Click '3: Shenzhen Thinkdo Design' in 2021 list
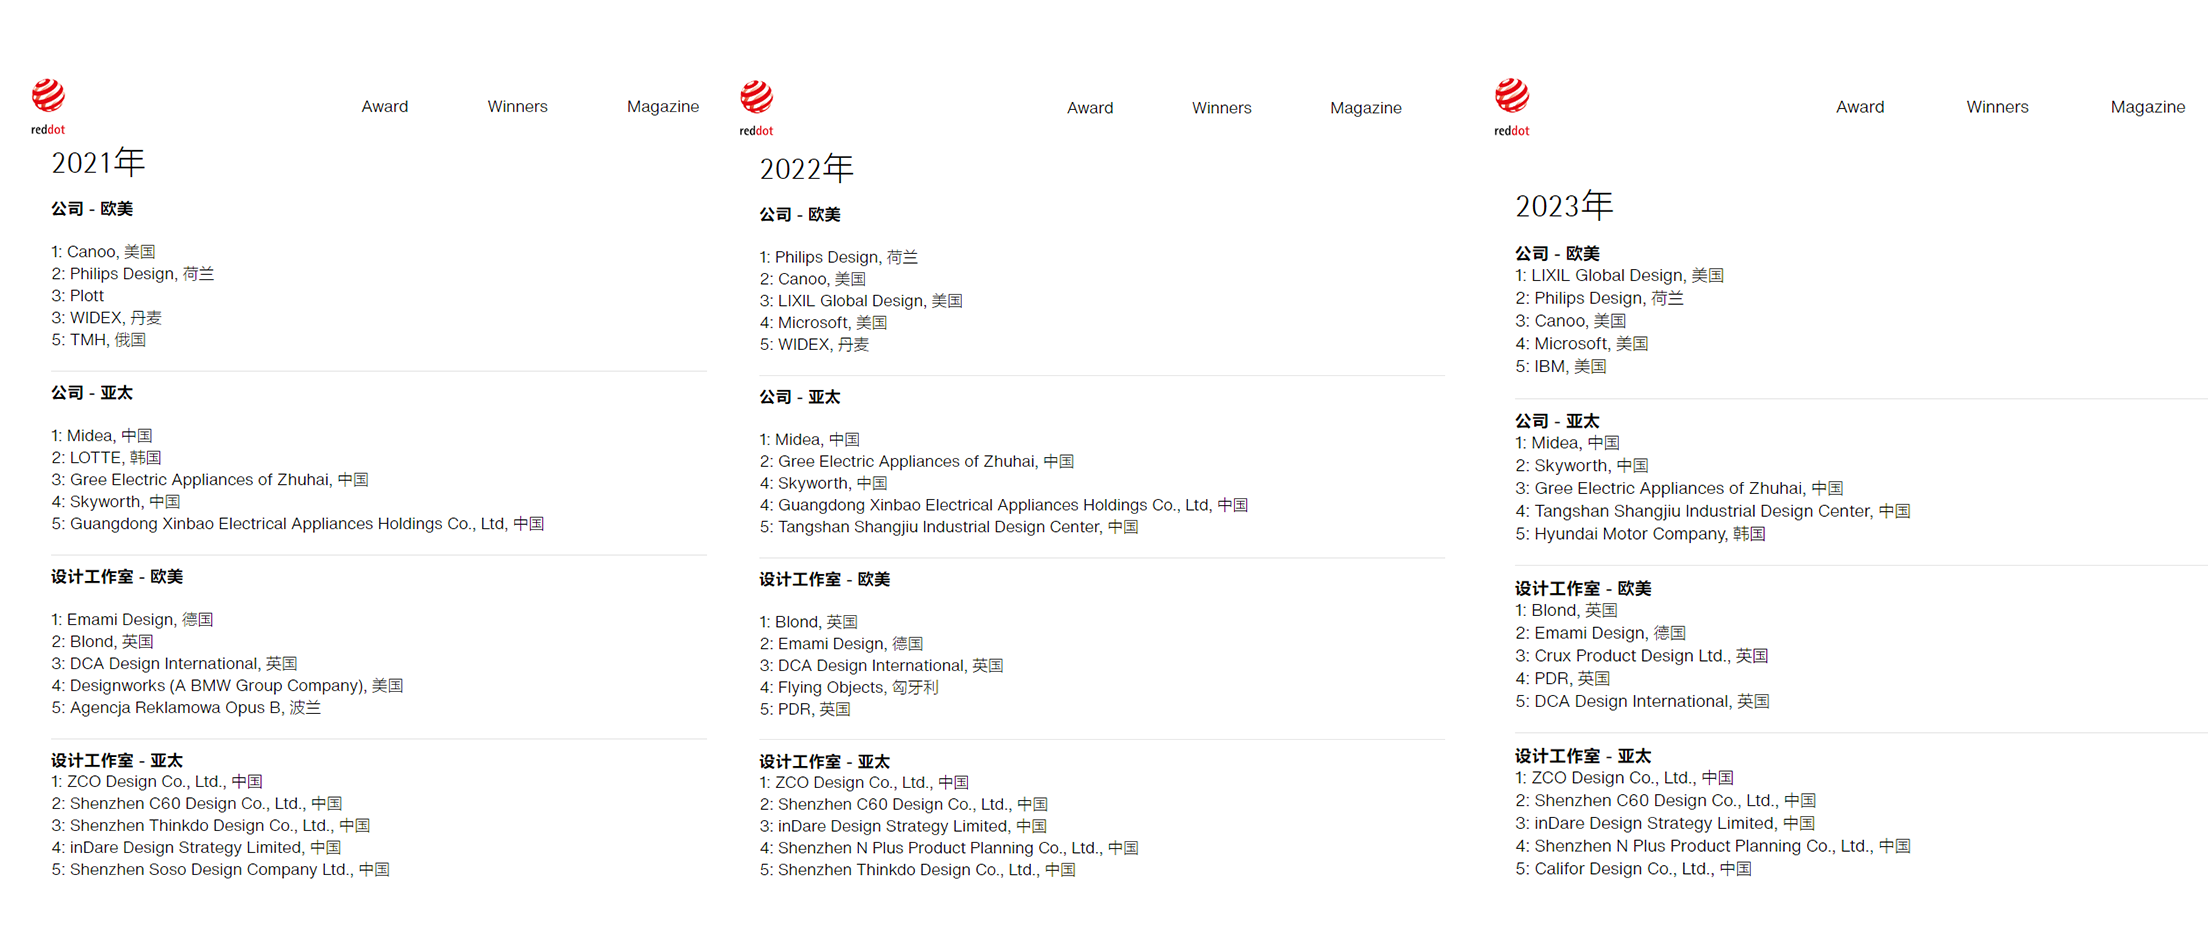This screenshot has height=950, width=2208. (210, 825)
